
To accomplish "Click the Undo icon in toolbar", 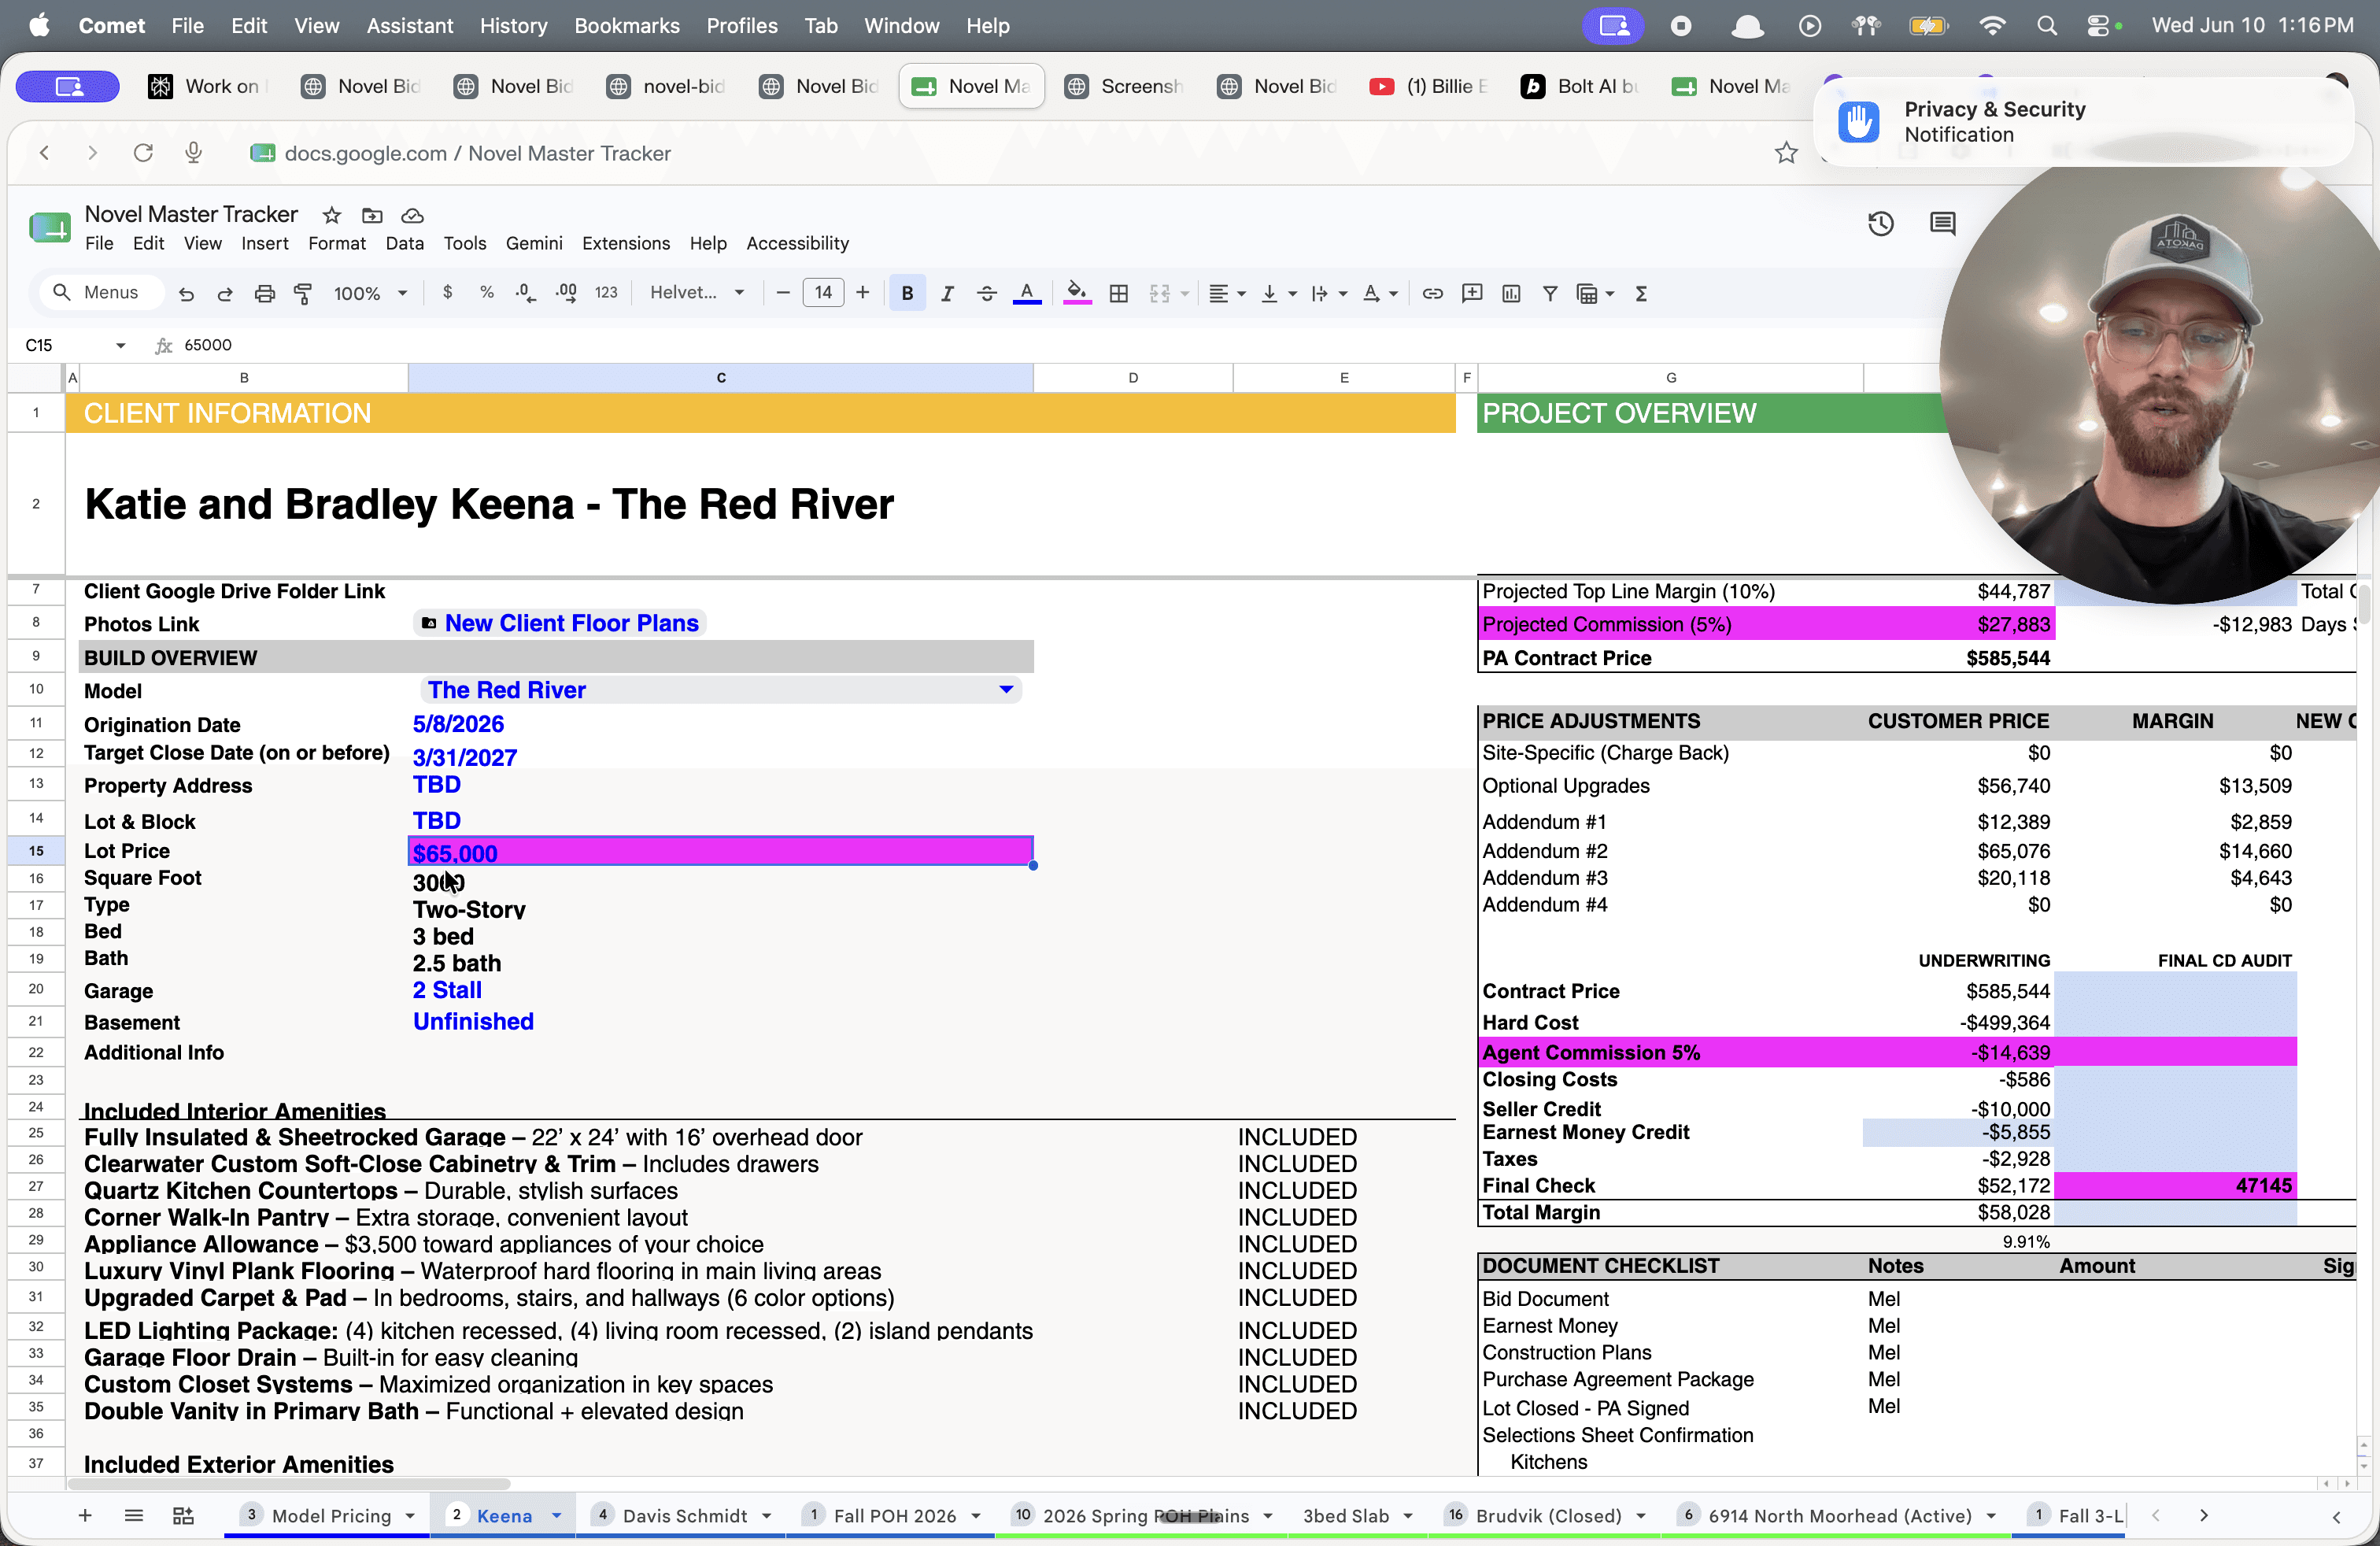I will [186, 294].
